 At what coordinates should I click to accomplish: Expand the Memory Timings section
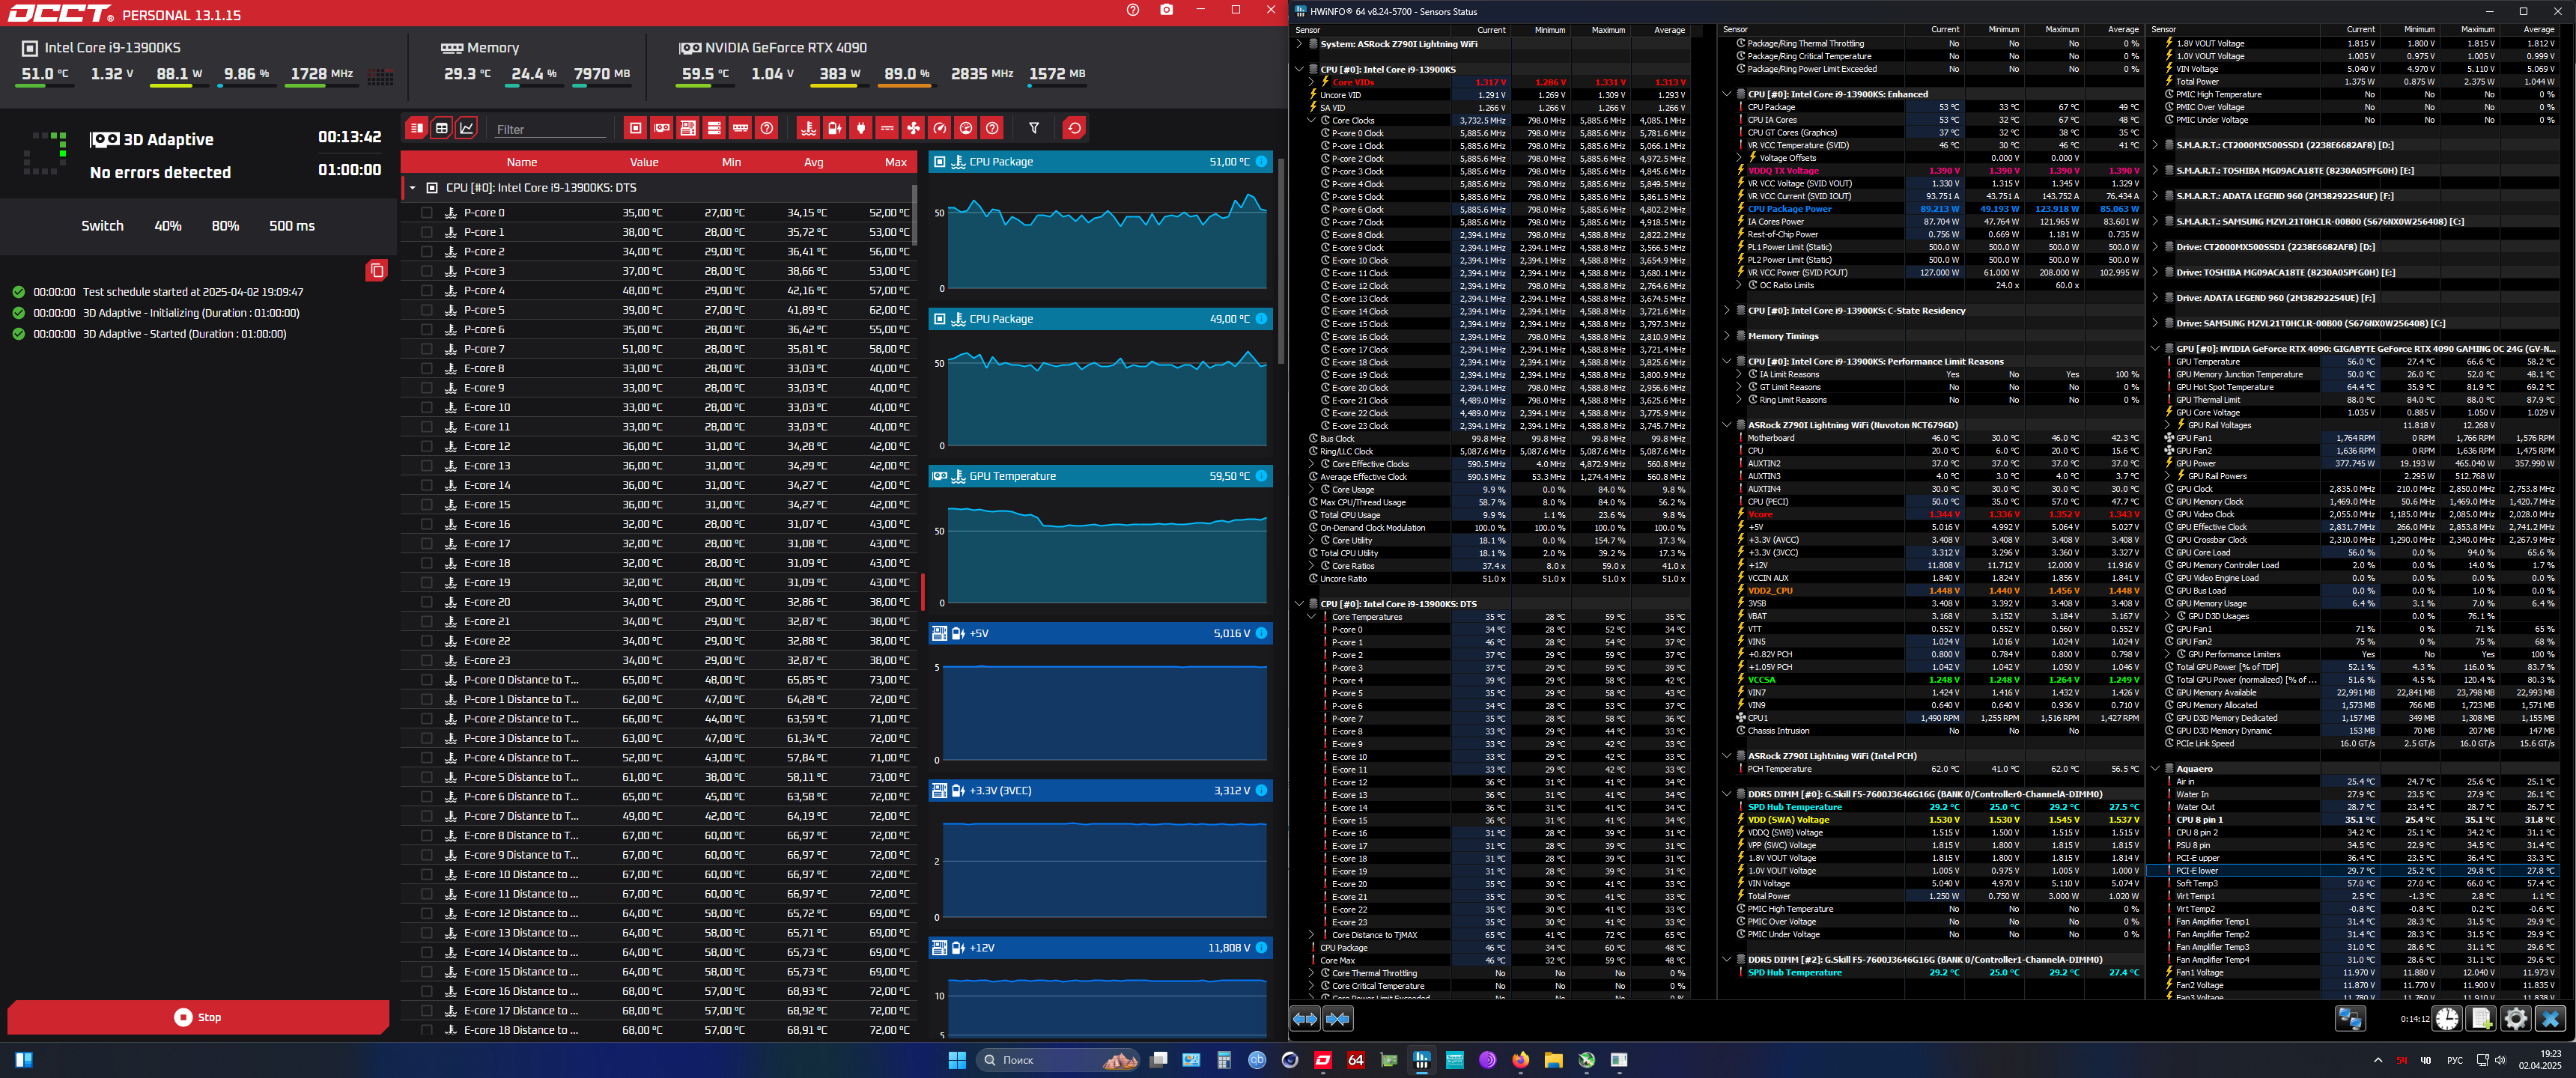1727,336
